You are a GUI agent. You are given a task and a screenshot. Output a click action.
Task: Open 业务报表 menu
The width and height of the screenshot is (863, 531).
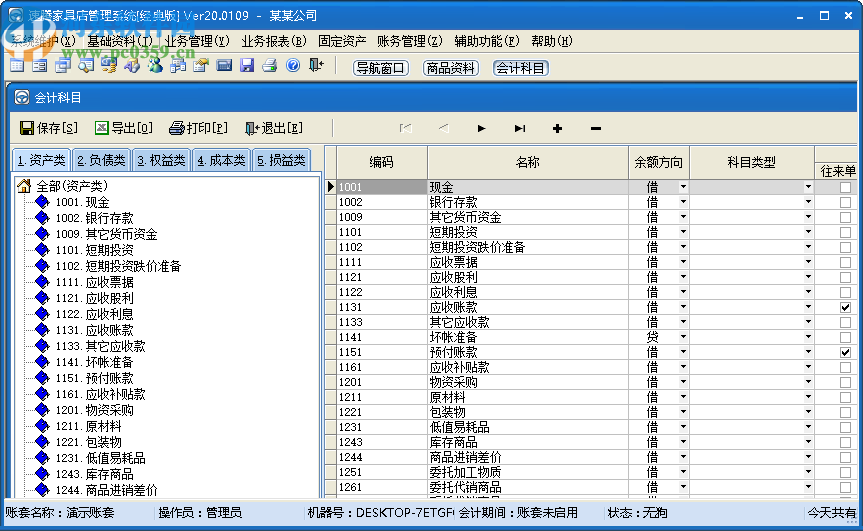click(273, 41)
